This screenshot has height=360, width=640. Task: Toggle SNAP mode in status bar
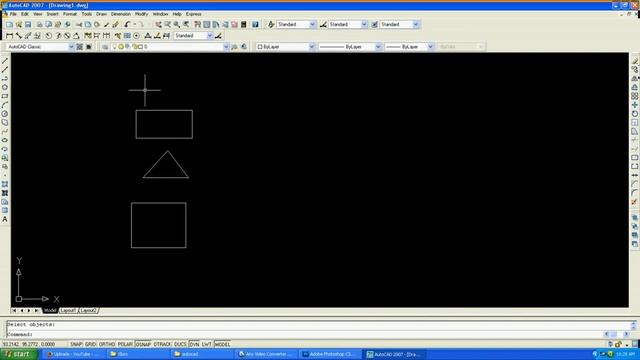point(76,344)
